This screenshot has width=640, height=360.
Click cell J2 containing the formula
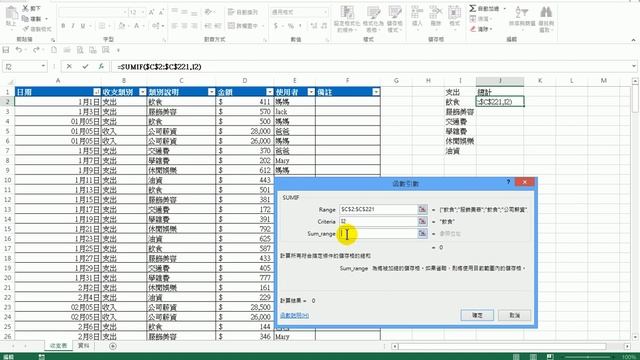[x=500, y=102]
